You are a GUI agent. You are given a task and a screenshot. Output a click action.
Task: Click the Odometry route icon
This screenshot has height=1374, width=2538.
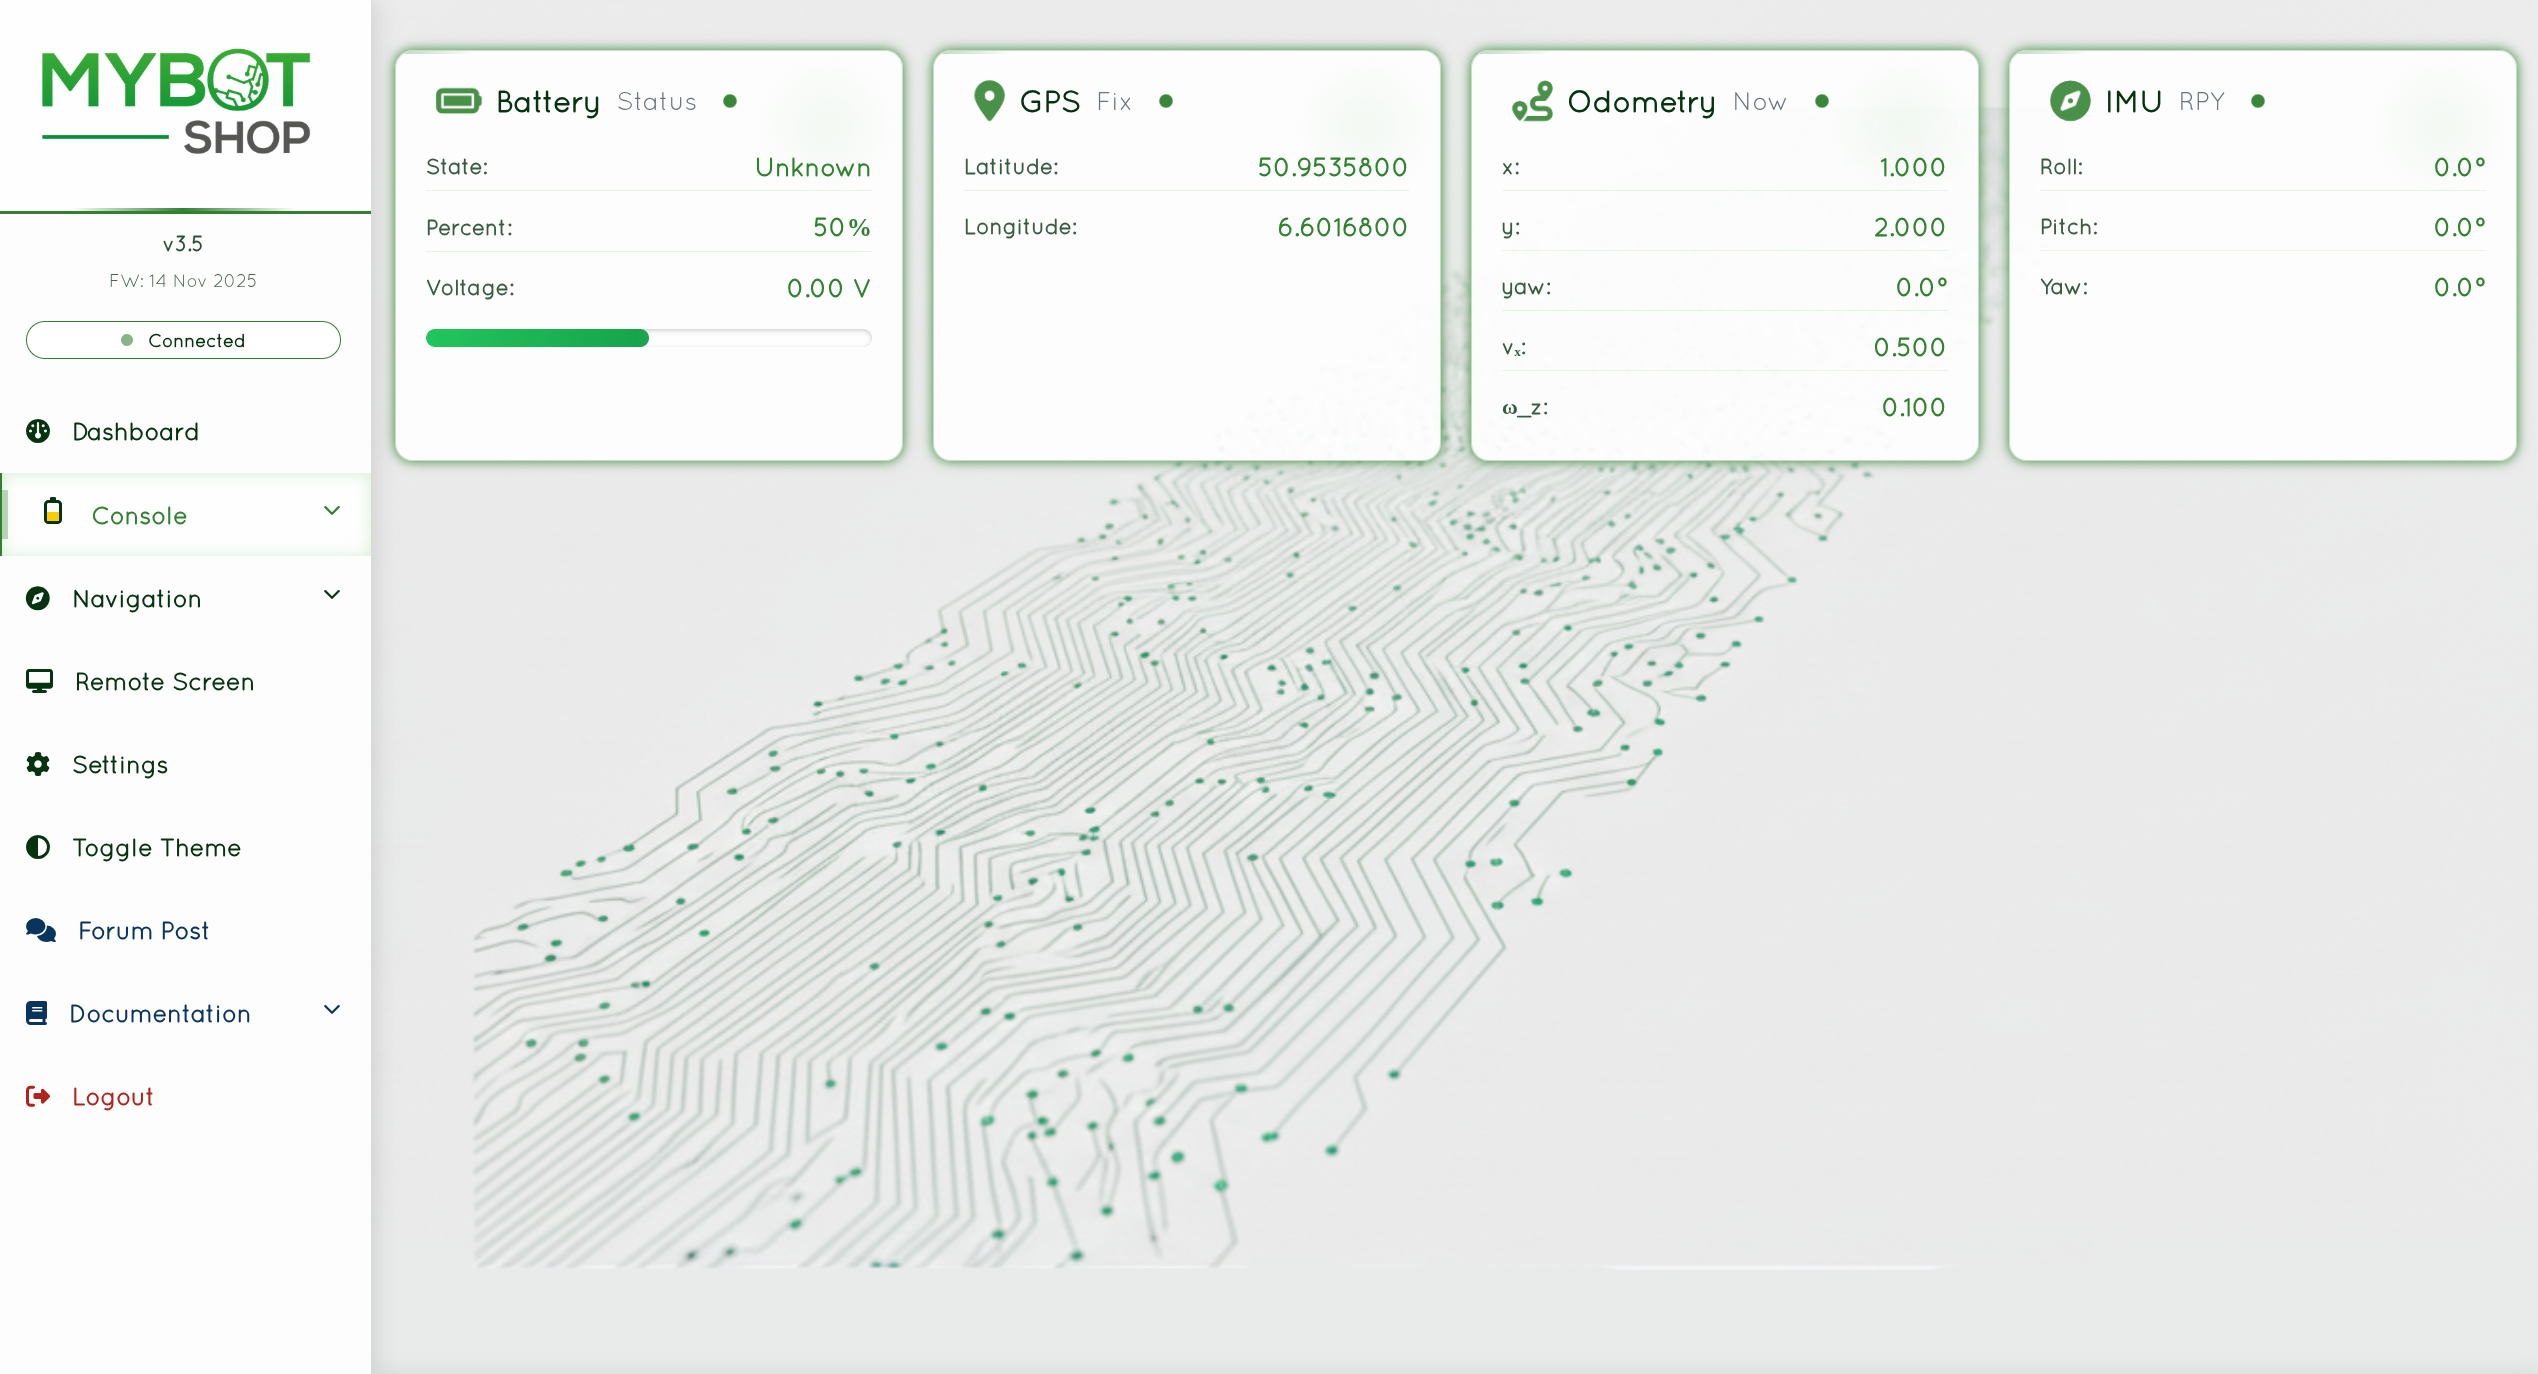1532,101
